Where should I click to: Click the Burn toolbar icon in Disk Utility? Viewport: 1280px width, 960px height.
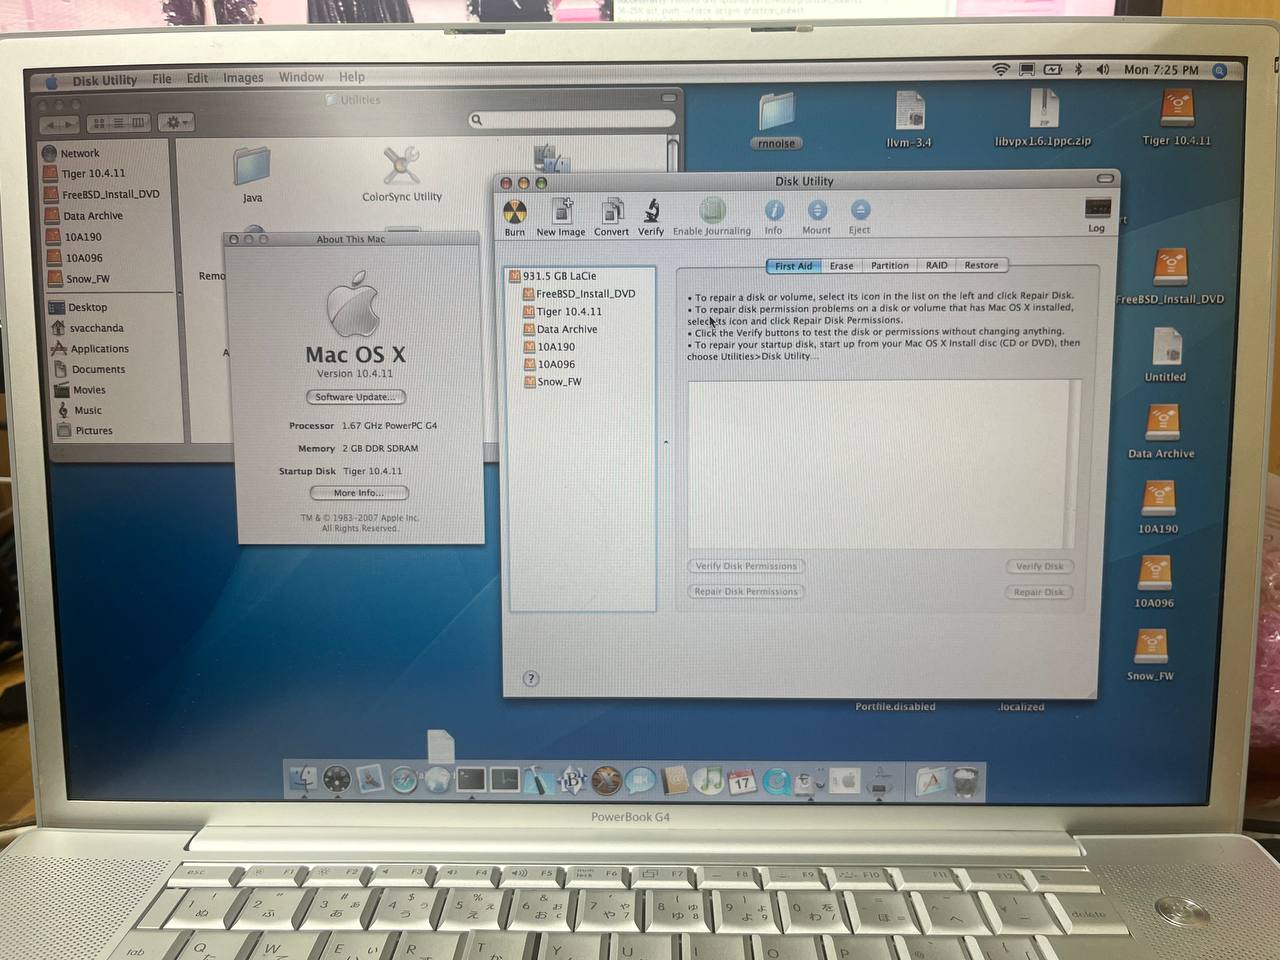(x=515, y=212)
